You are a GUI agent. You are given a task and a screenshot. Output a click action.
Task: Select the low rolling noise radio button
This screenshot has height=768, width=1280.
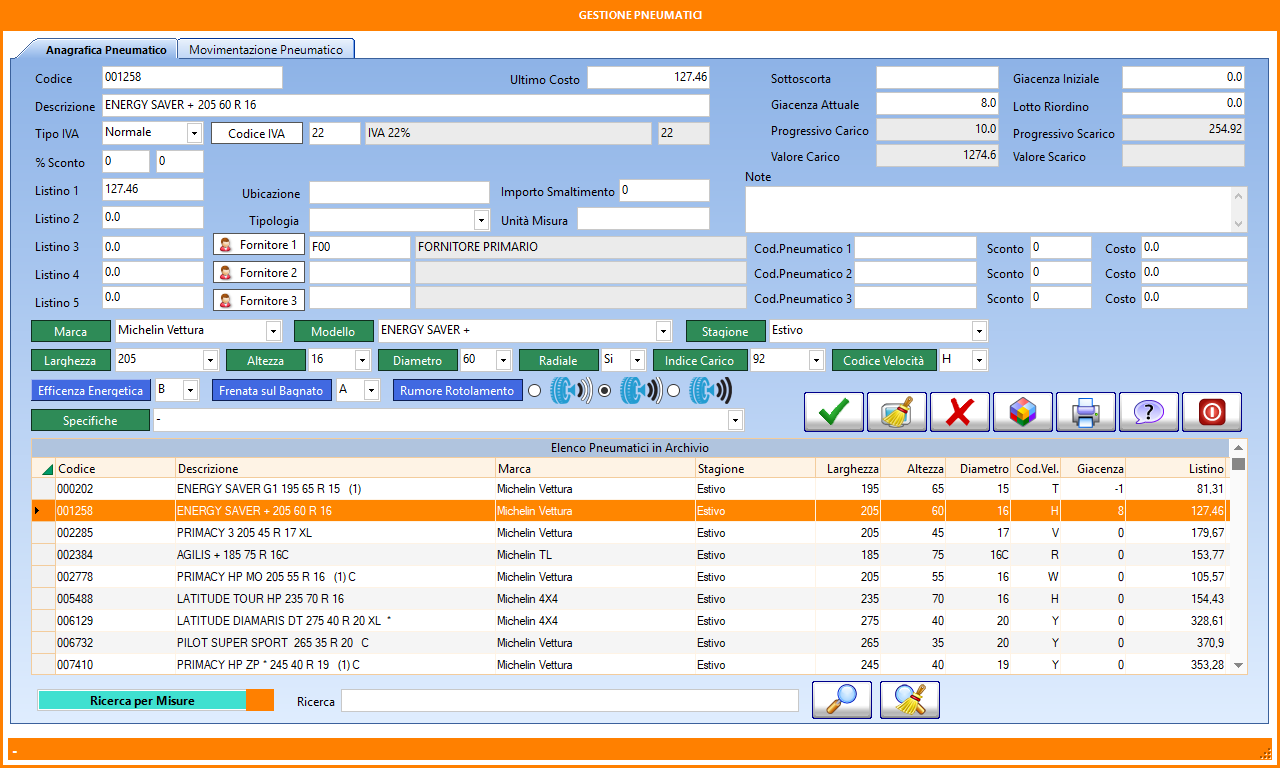[x=534, y=391]
